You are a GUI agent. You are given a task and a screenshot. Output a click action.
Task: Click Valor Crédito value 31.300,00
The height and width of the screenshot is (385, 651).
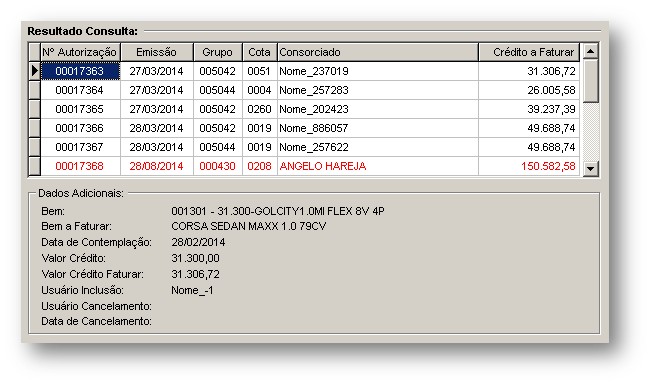(195, 258)
